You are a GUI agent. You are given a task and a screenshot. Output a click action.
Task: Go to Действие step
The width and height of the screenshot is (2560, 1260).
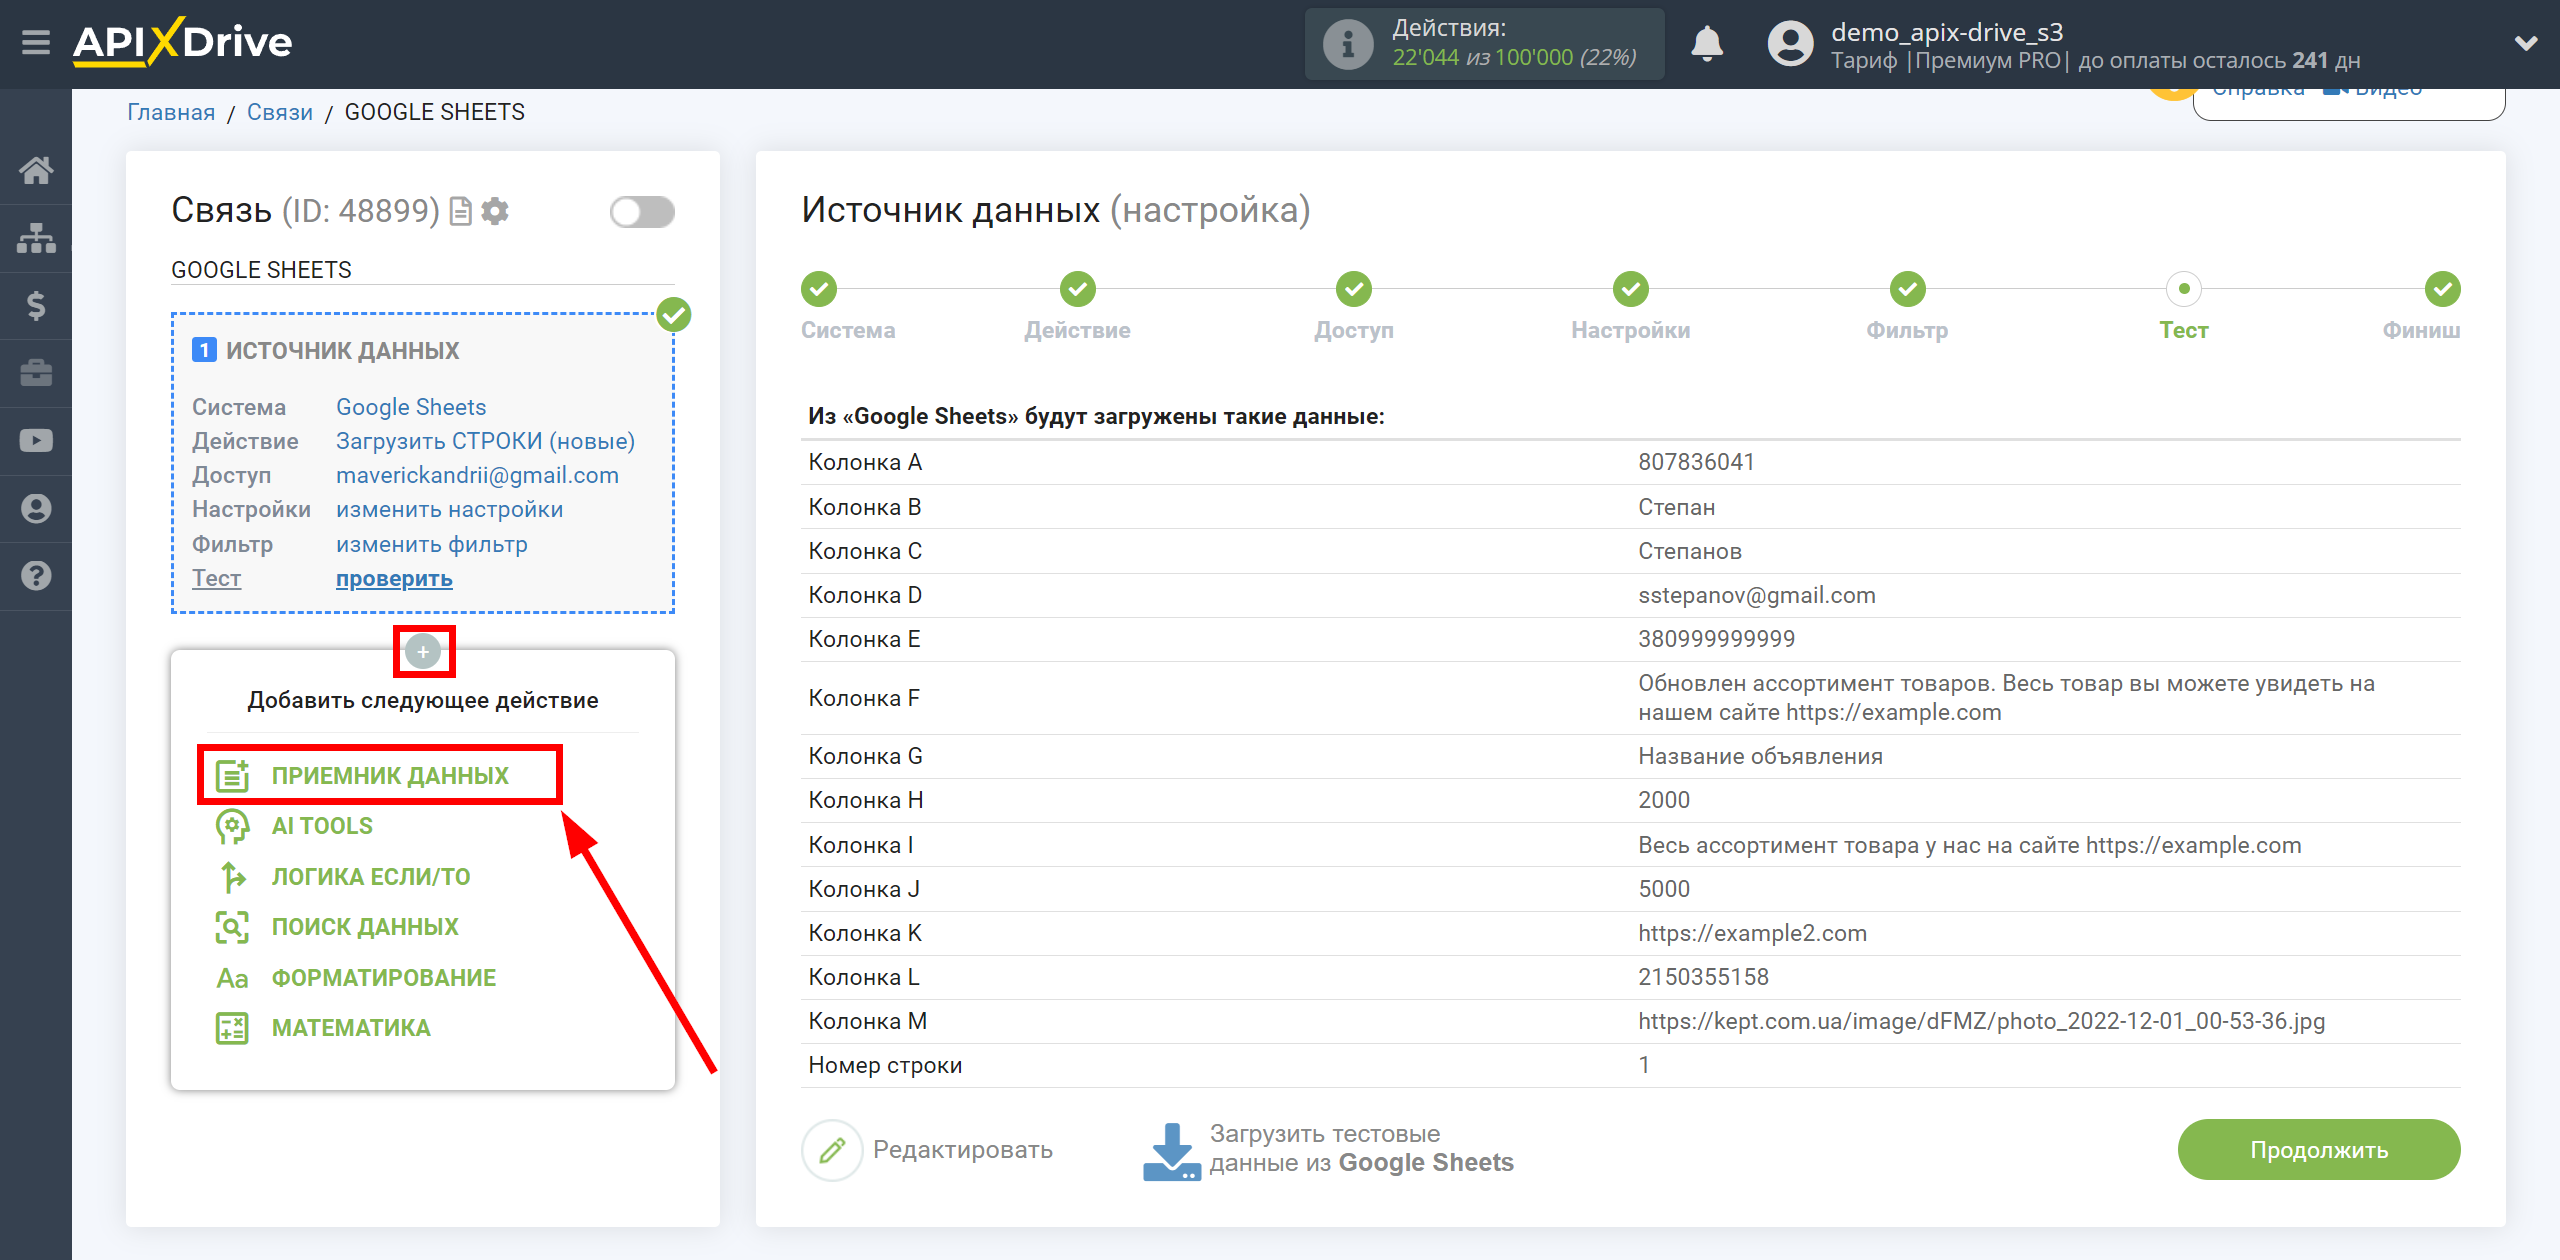click(1077, 290)
